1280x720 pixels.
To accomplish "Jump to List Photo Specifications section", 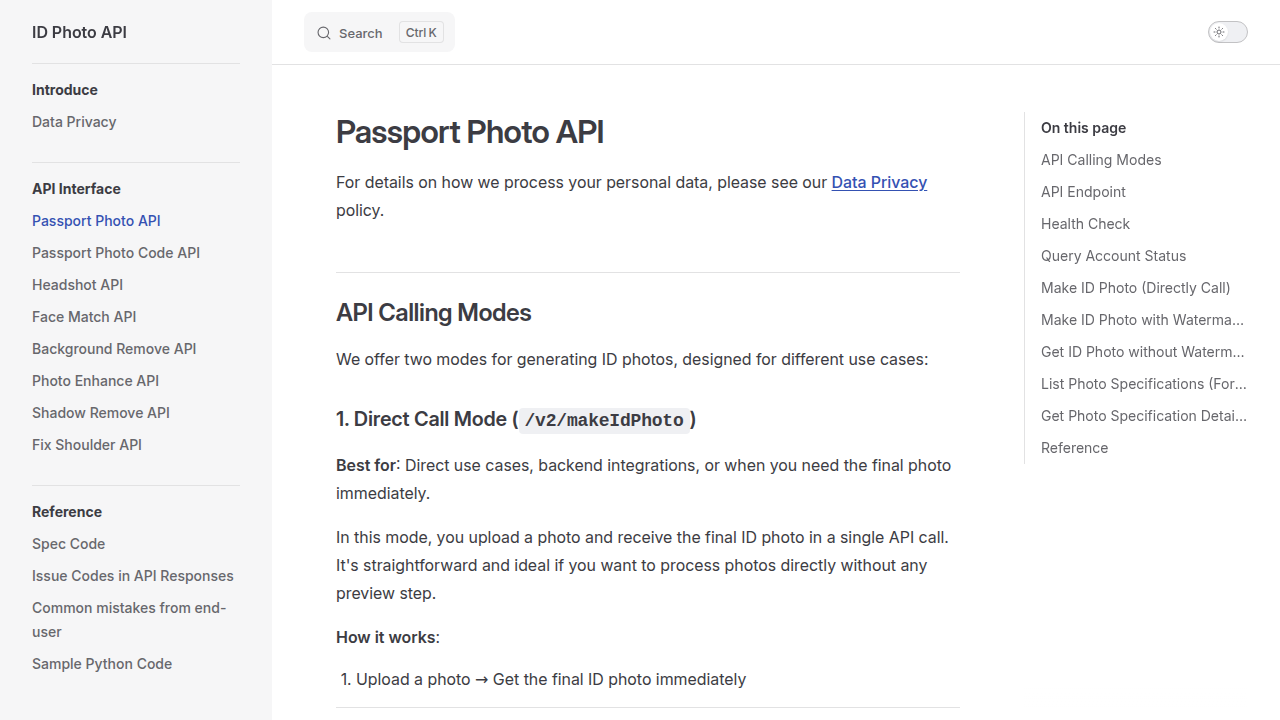I will click(1144, 384).
